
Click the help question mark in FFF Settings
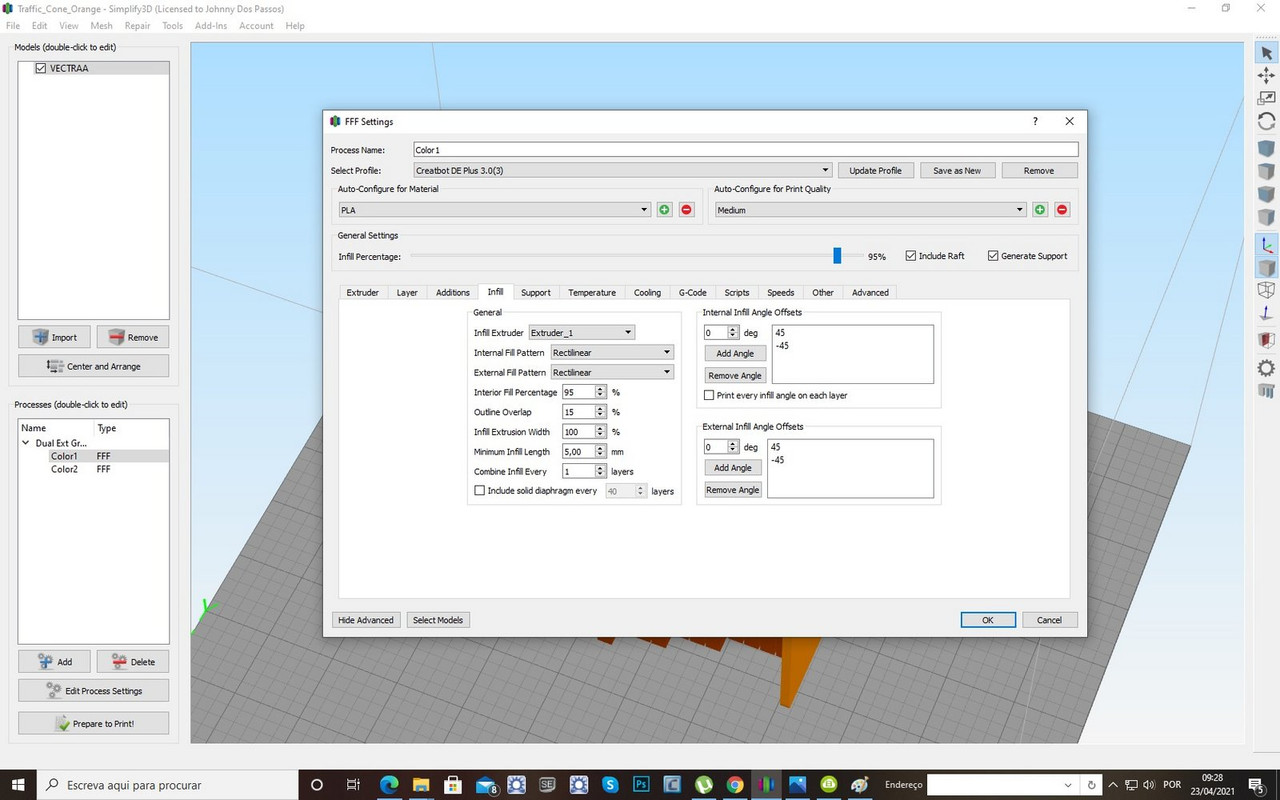click(x=1035, y=121)
